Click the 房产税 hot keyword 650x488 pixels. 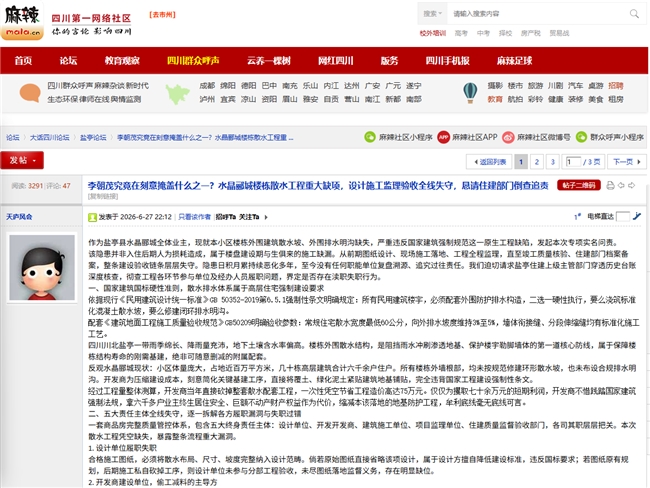(x=531, y=33)
